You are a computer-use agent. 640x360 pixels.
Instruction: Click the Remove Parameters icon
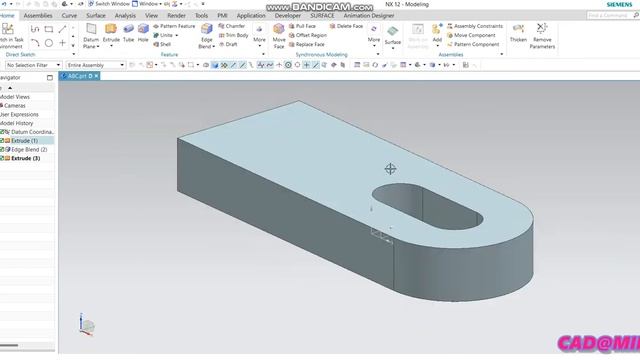(542, 29)
